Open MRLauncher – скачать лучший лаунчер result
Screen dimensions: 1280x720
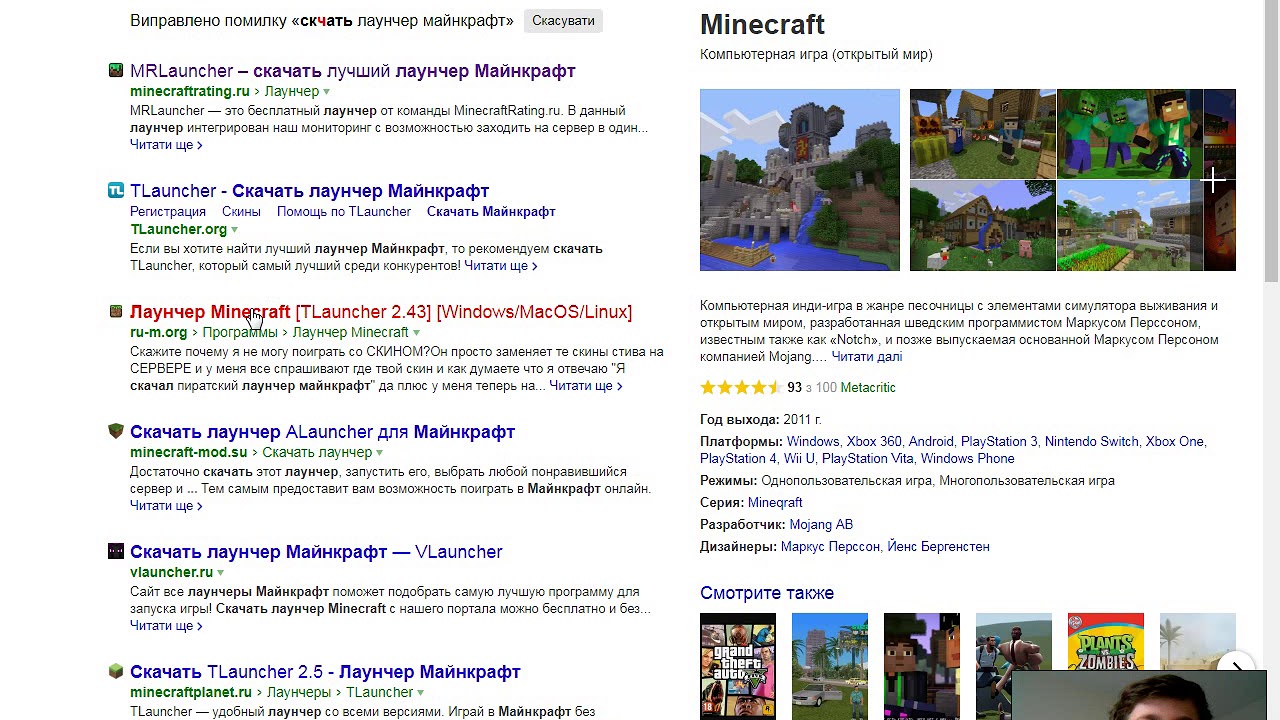click(353, 71)
